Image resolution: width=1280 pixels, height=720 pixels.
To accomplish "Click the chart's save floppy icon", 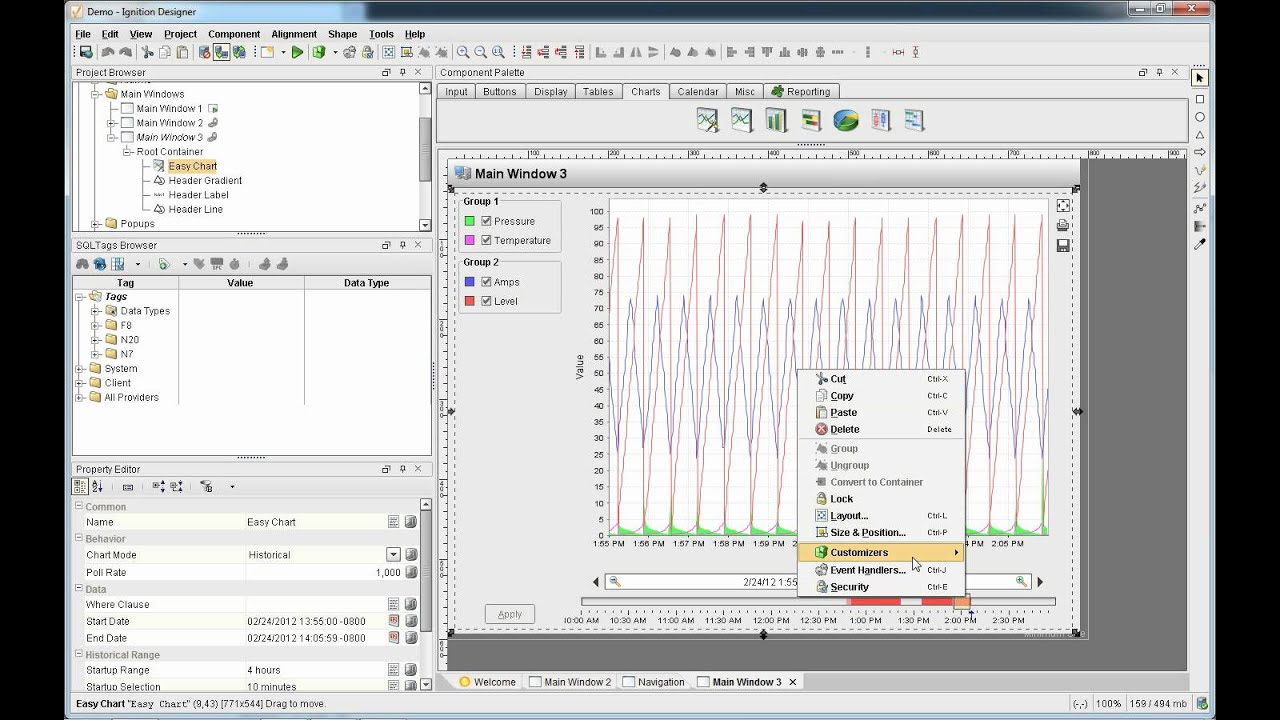I will click(x=1063, y=245).
